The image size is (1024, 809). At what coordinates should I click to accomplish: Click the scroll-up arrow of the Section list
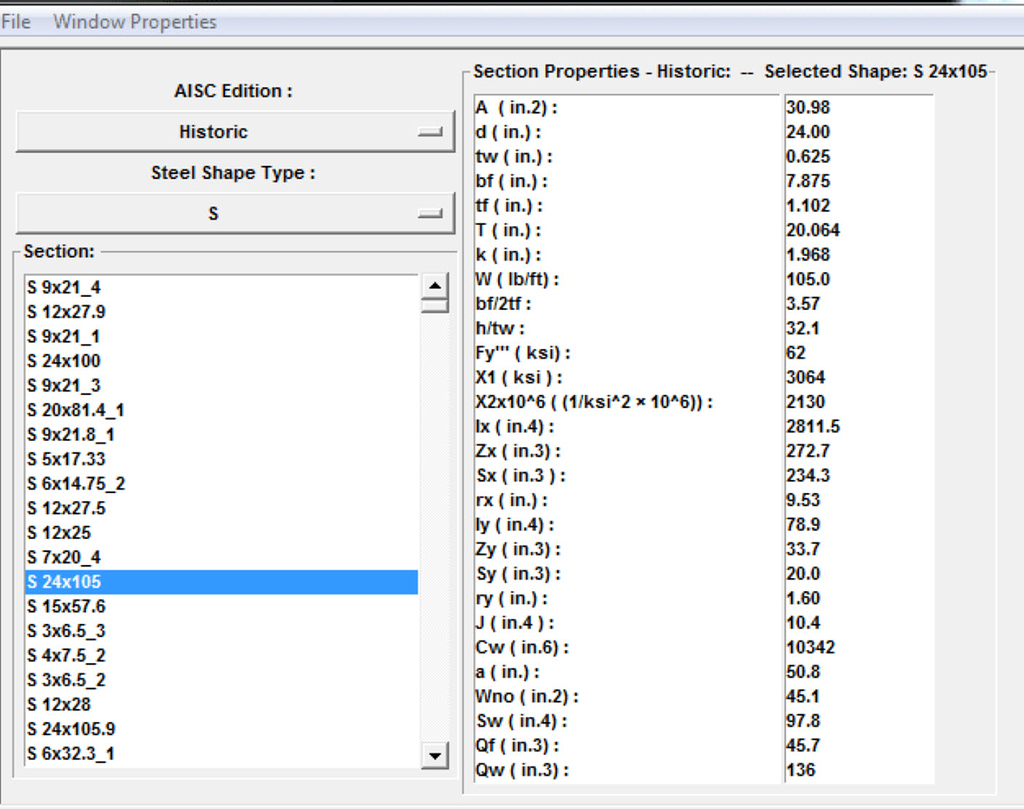(435, 287)
